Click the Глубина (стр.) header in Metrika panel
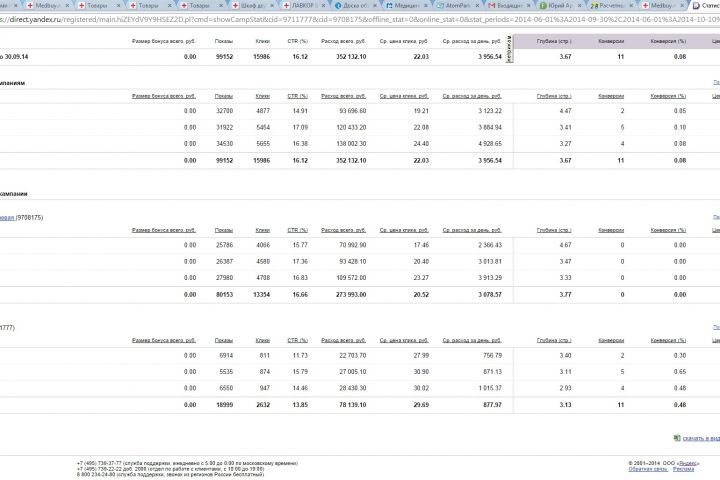 click(554, 41)
